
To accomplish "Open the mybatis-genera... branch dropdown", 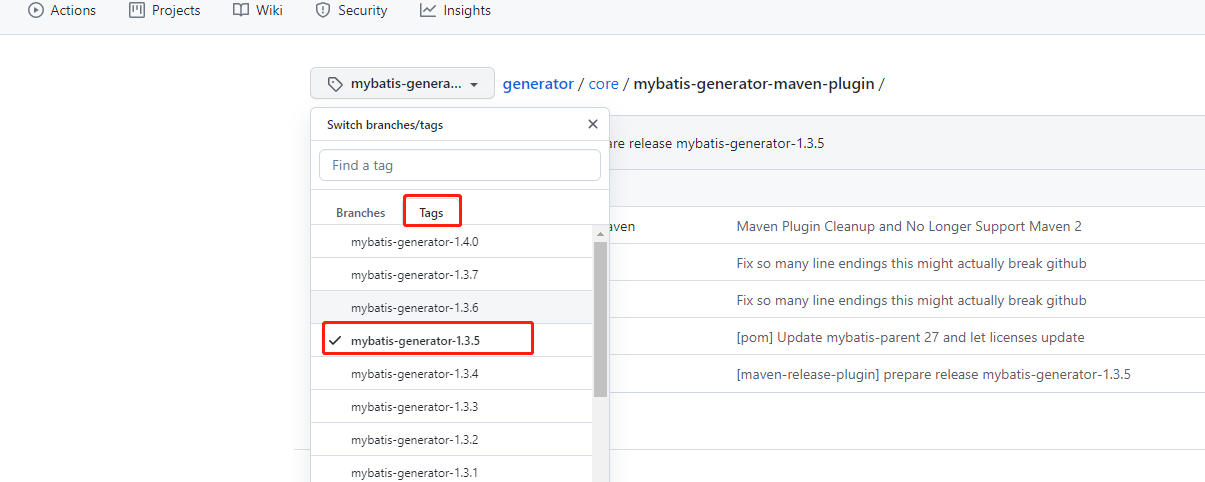I will tap(402, 84).
